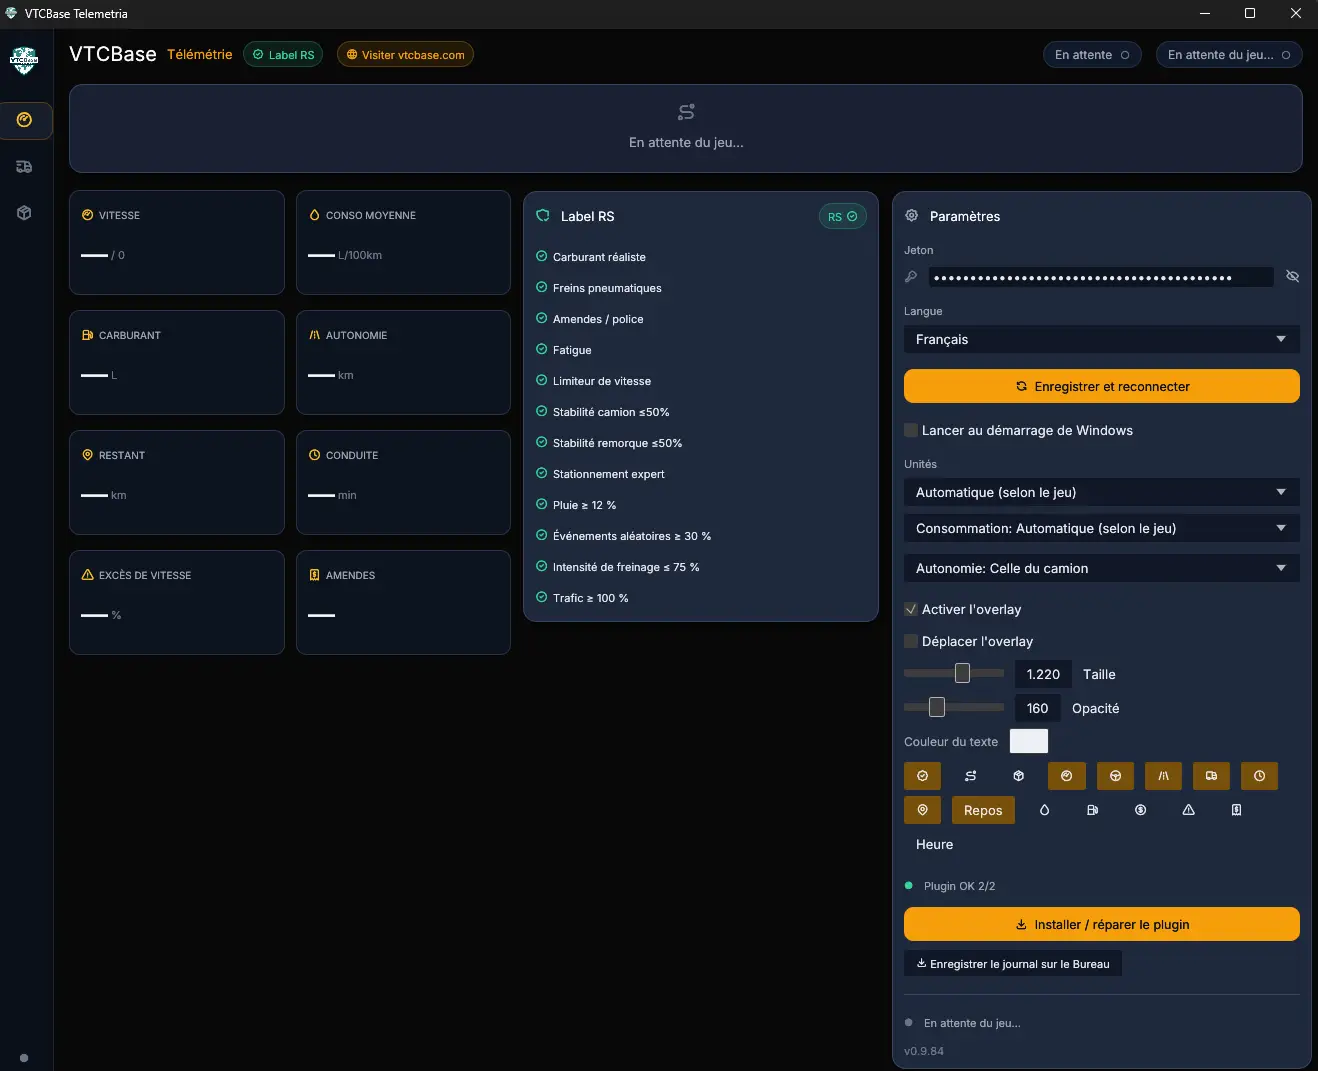Click the Plugin OK 2/2 status text
This screenshot has width=1318, height=1071.
pyautogui.click(x=959, y=886)
